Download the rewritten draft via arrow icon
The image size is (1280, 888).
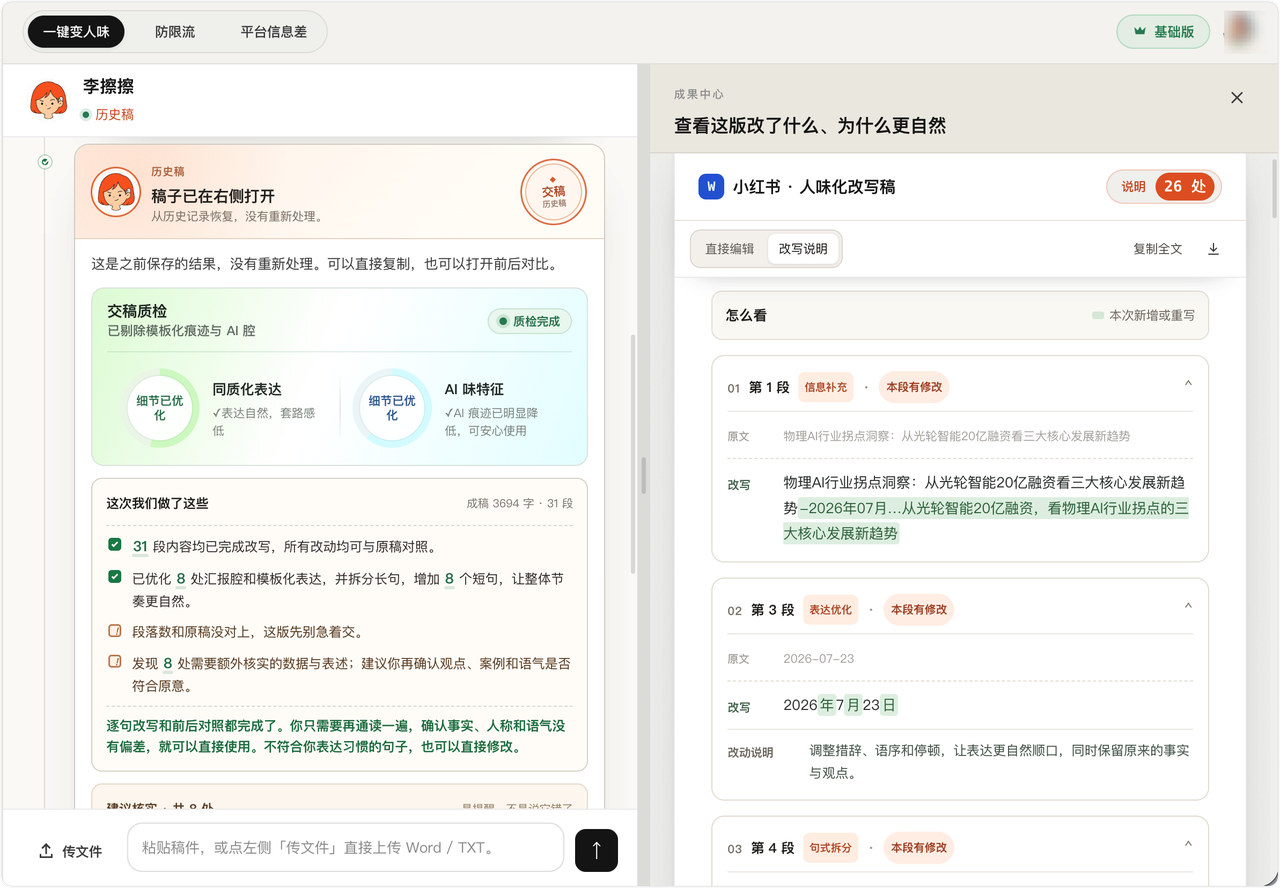pos(1213,249)
